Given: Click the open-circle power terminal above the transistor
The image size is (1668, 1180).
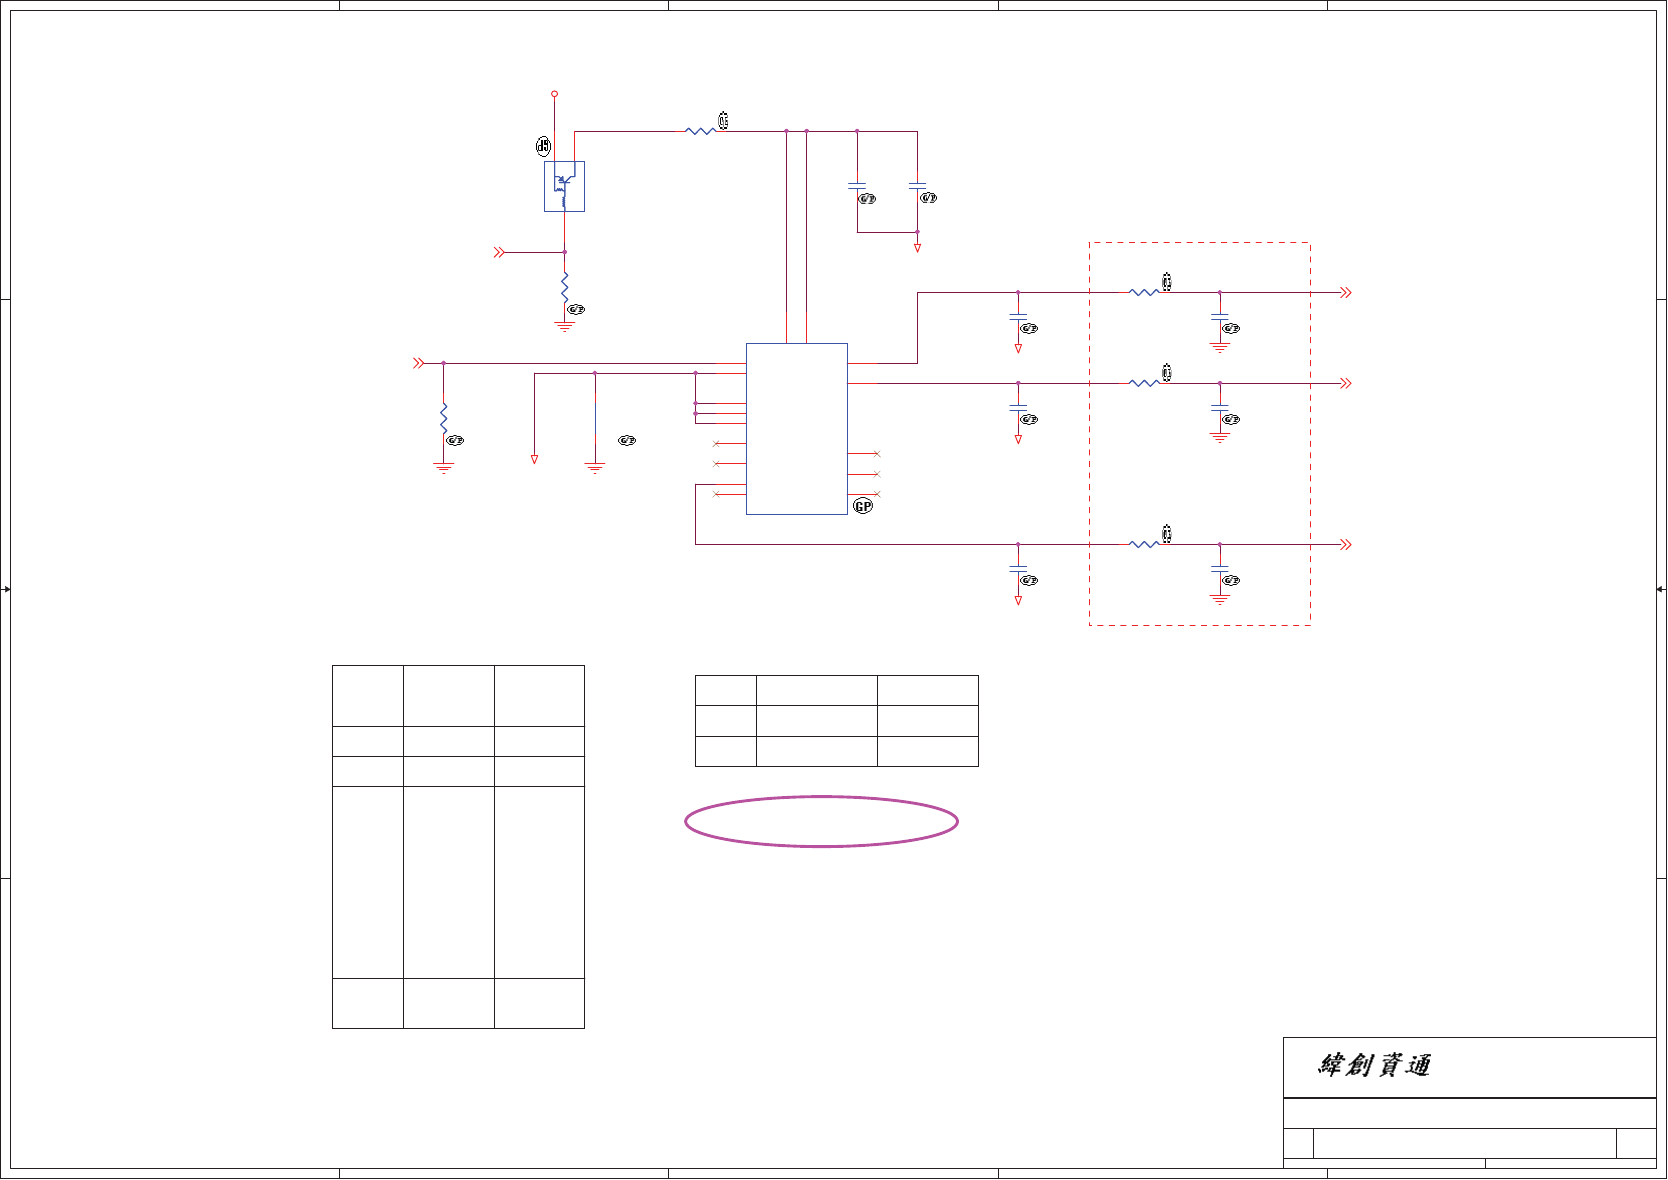Looking at the screenshot, I should click(x=554, y=94).
